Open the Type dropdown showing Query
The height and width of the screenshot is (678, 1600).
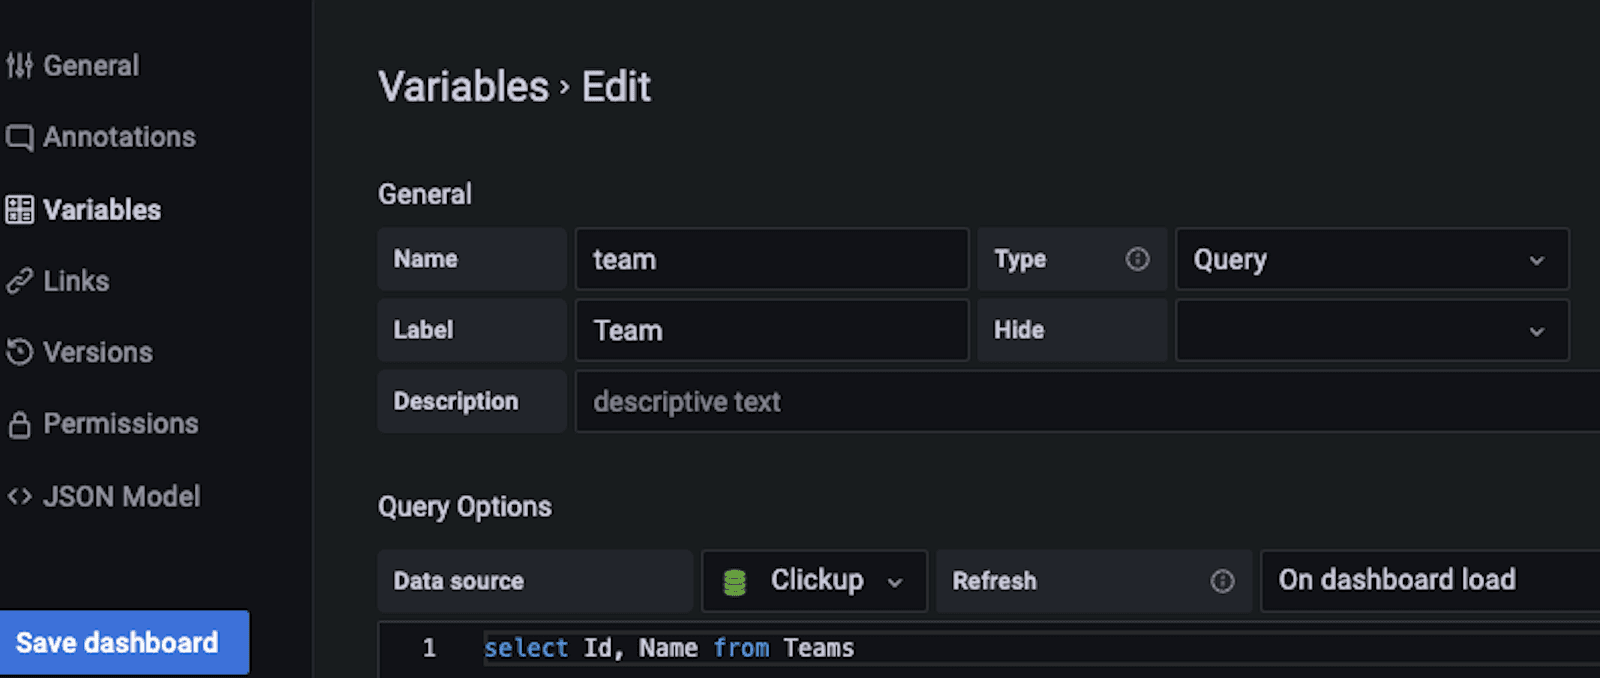click(x=1371, y=260)
